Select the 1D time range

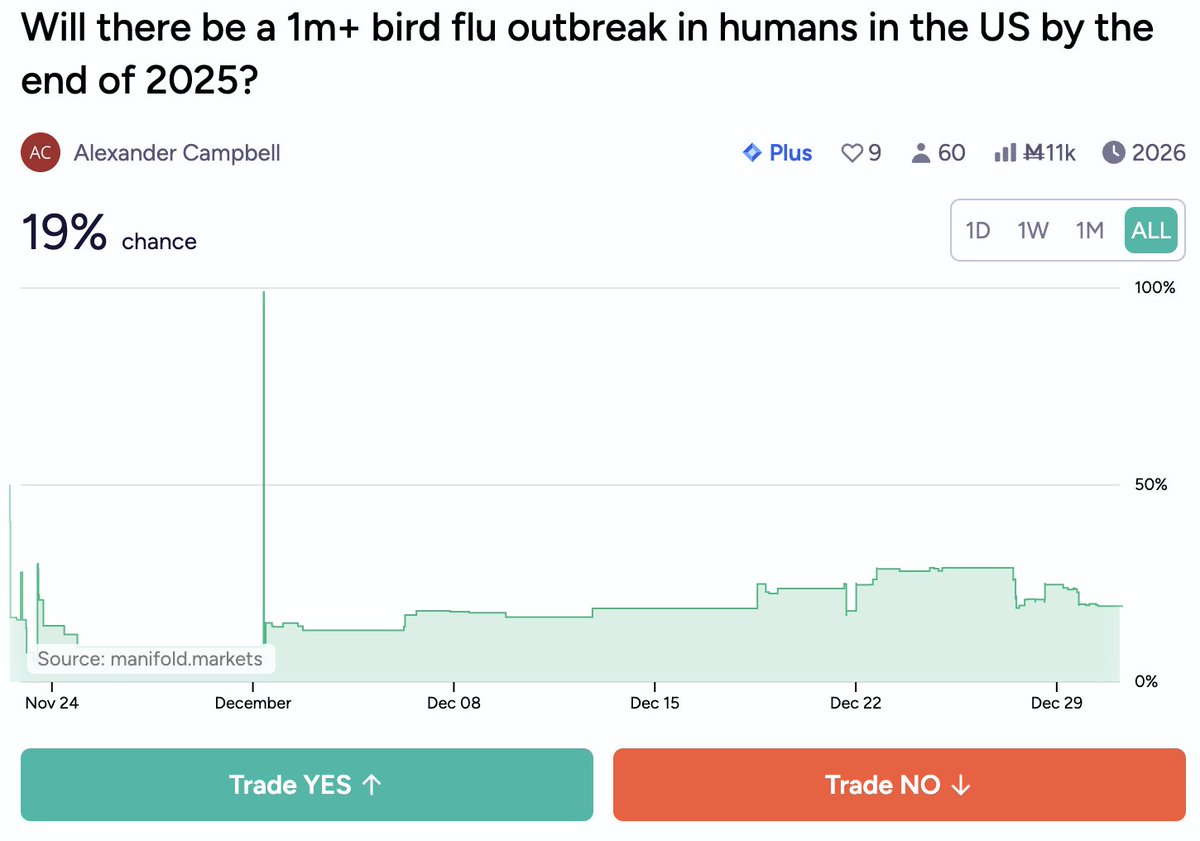977,230
